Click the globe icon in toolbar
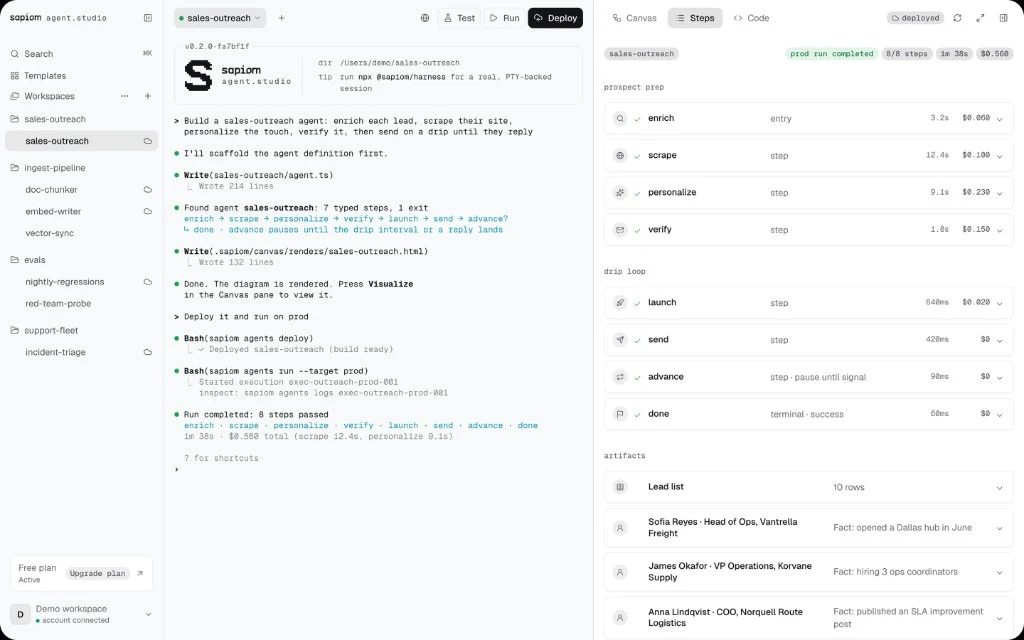 [x=425, y=18]
